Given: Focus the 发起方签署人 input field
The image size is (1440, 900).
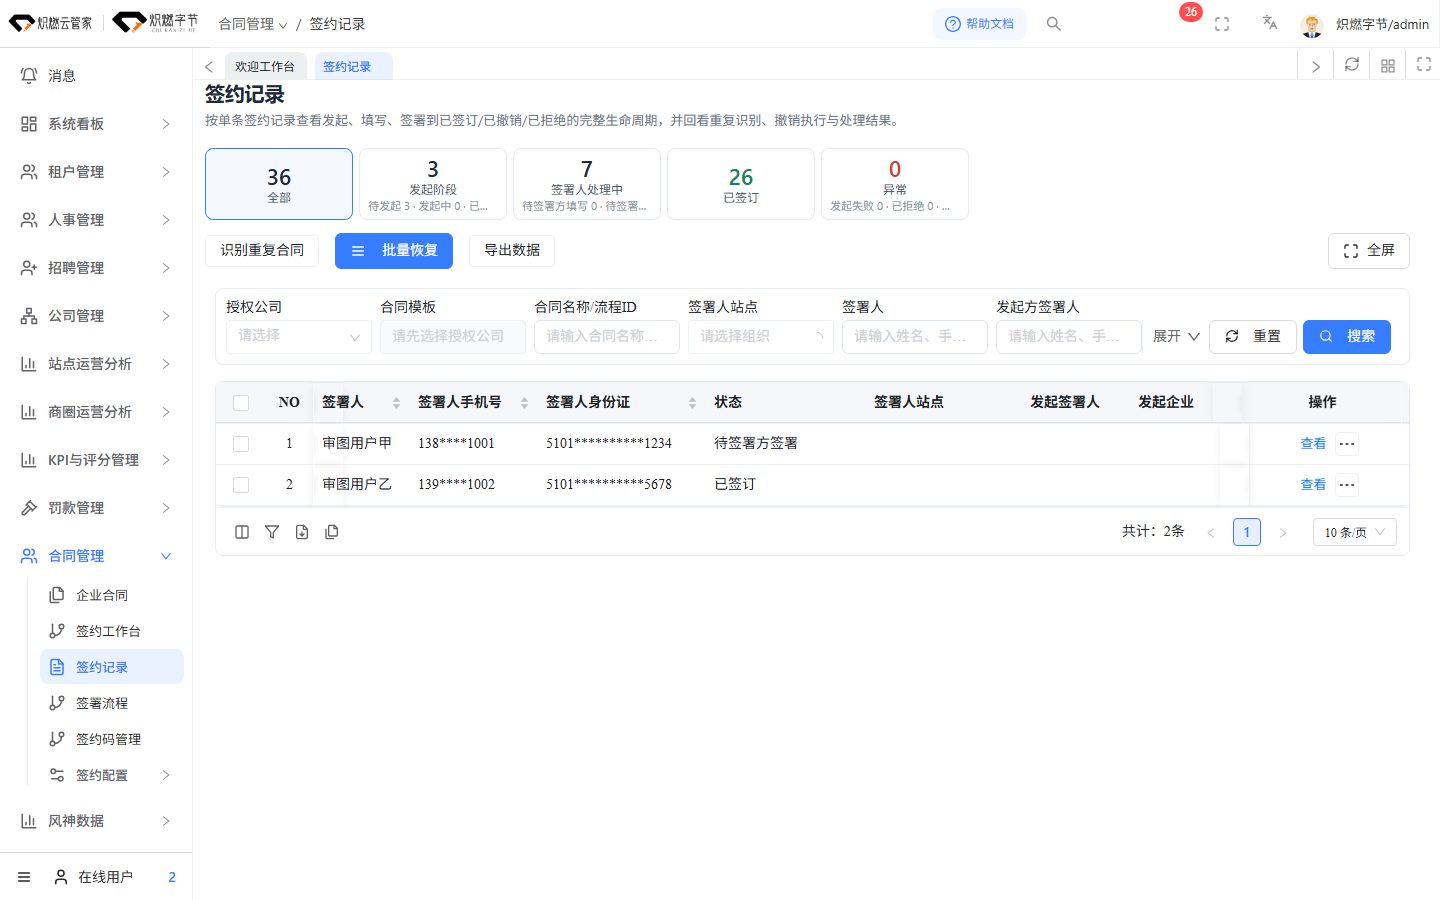Looking at the screenshot, I should pos(1069,337).
